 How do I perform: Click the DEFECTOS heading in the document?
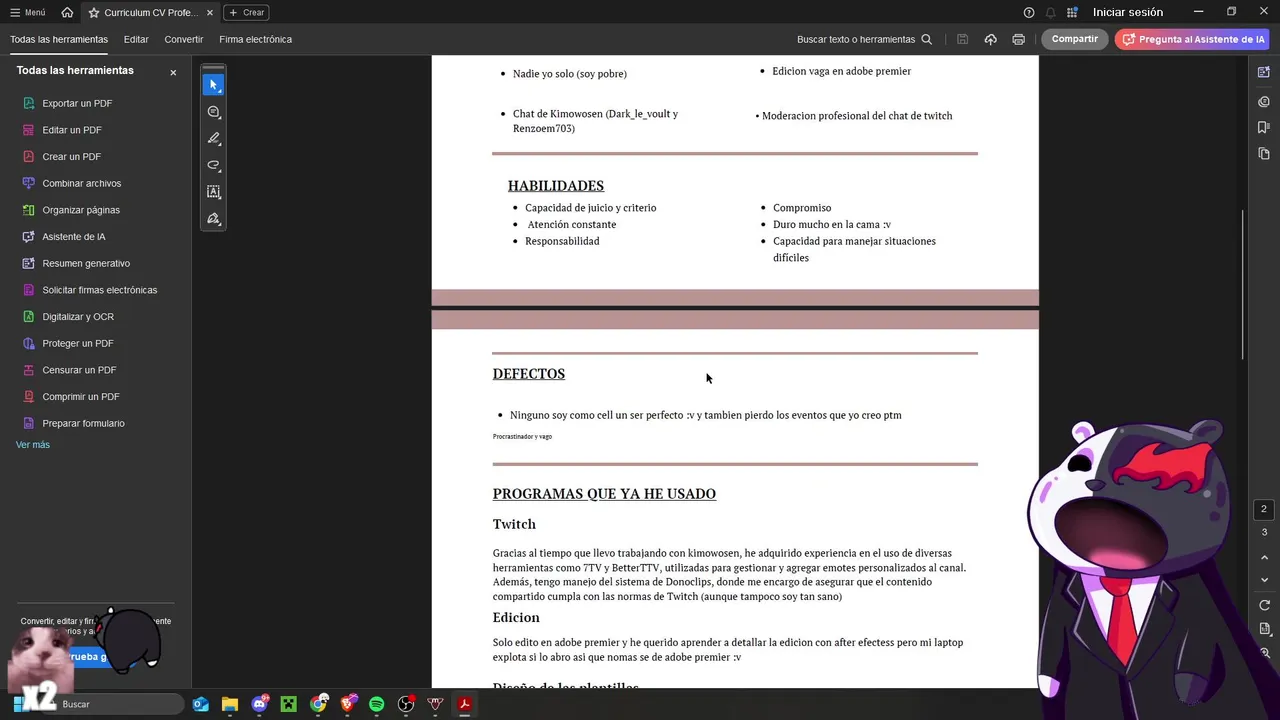tap(528, 374)
